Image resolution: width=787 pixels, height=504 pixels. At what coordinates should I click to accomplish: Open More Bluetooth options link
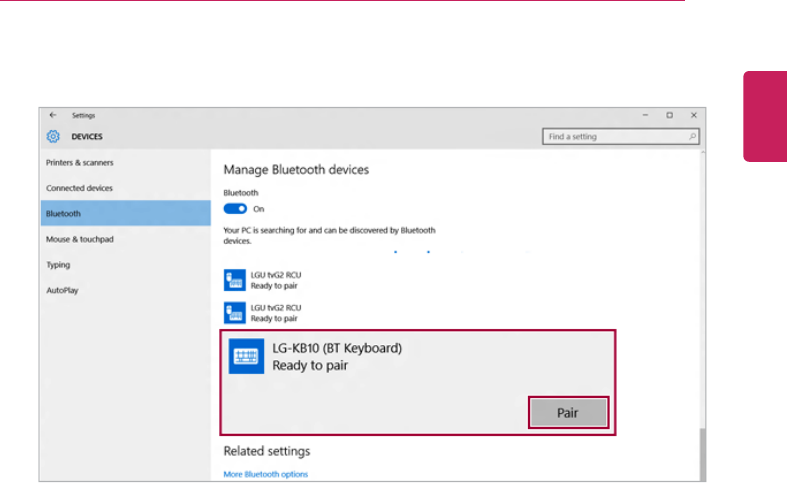point(266,474)
